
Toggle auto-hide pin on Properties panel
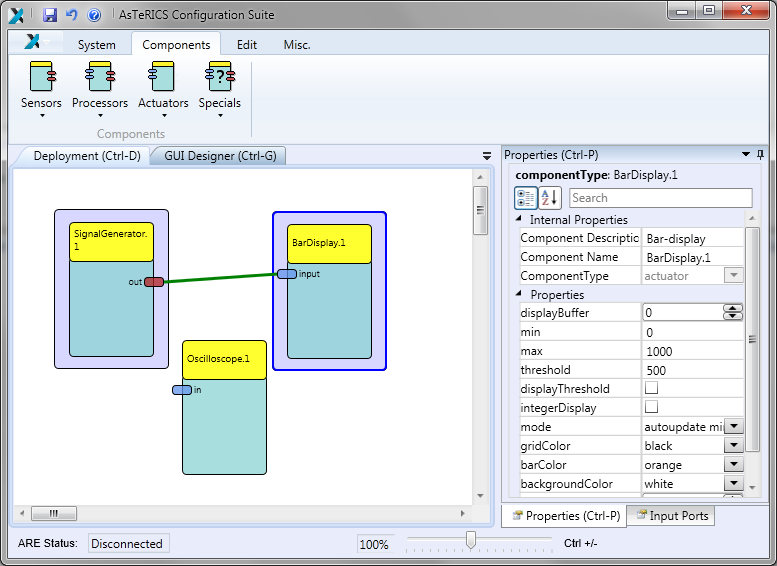tap(761, 155)
